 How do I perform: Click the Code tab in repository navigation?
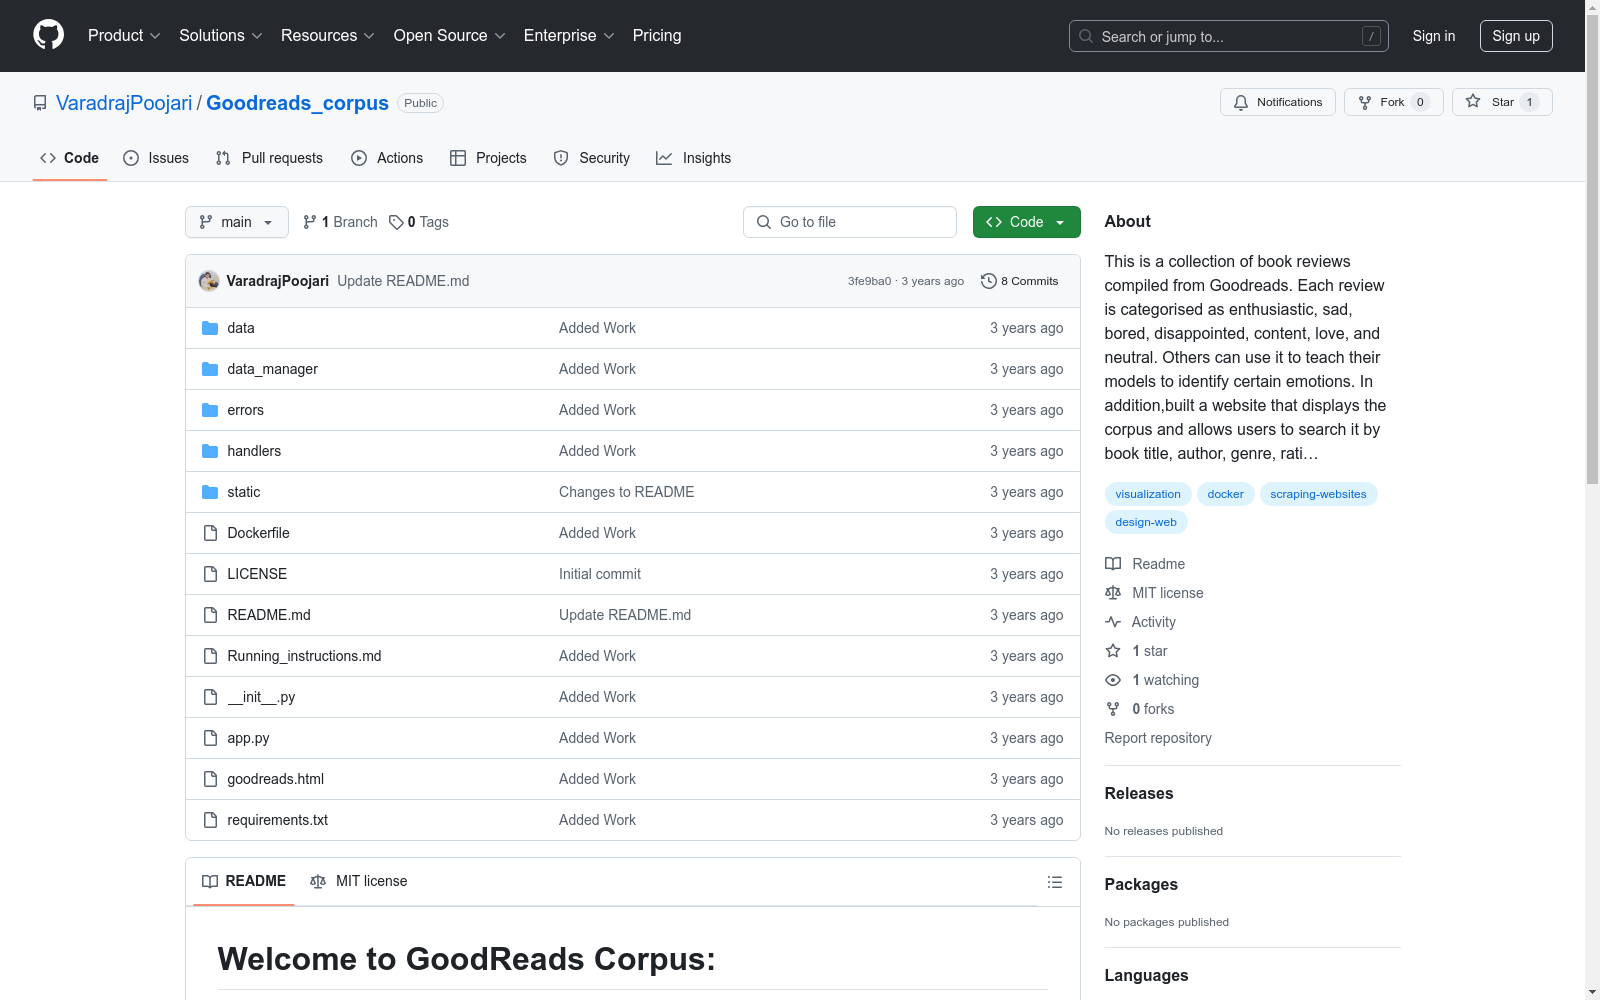click(70, 158)
